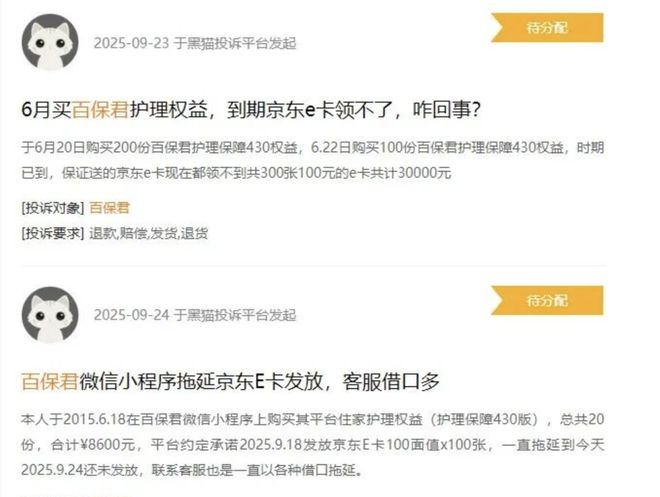Viewport: 660px width, 497px height.
Task: Click the divider line between the two complaints
Action: point(314,266)
